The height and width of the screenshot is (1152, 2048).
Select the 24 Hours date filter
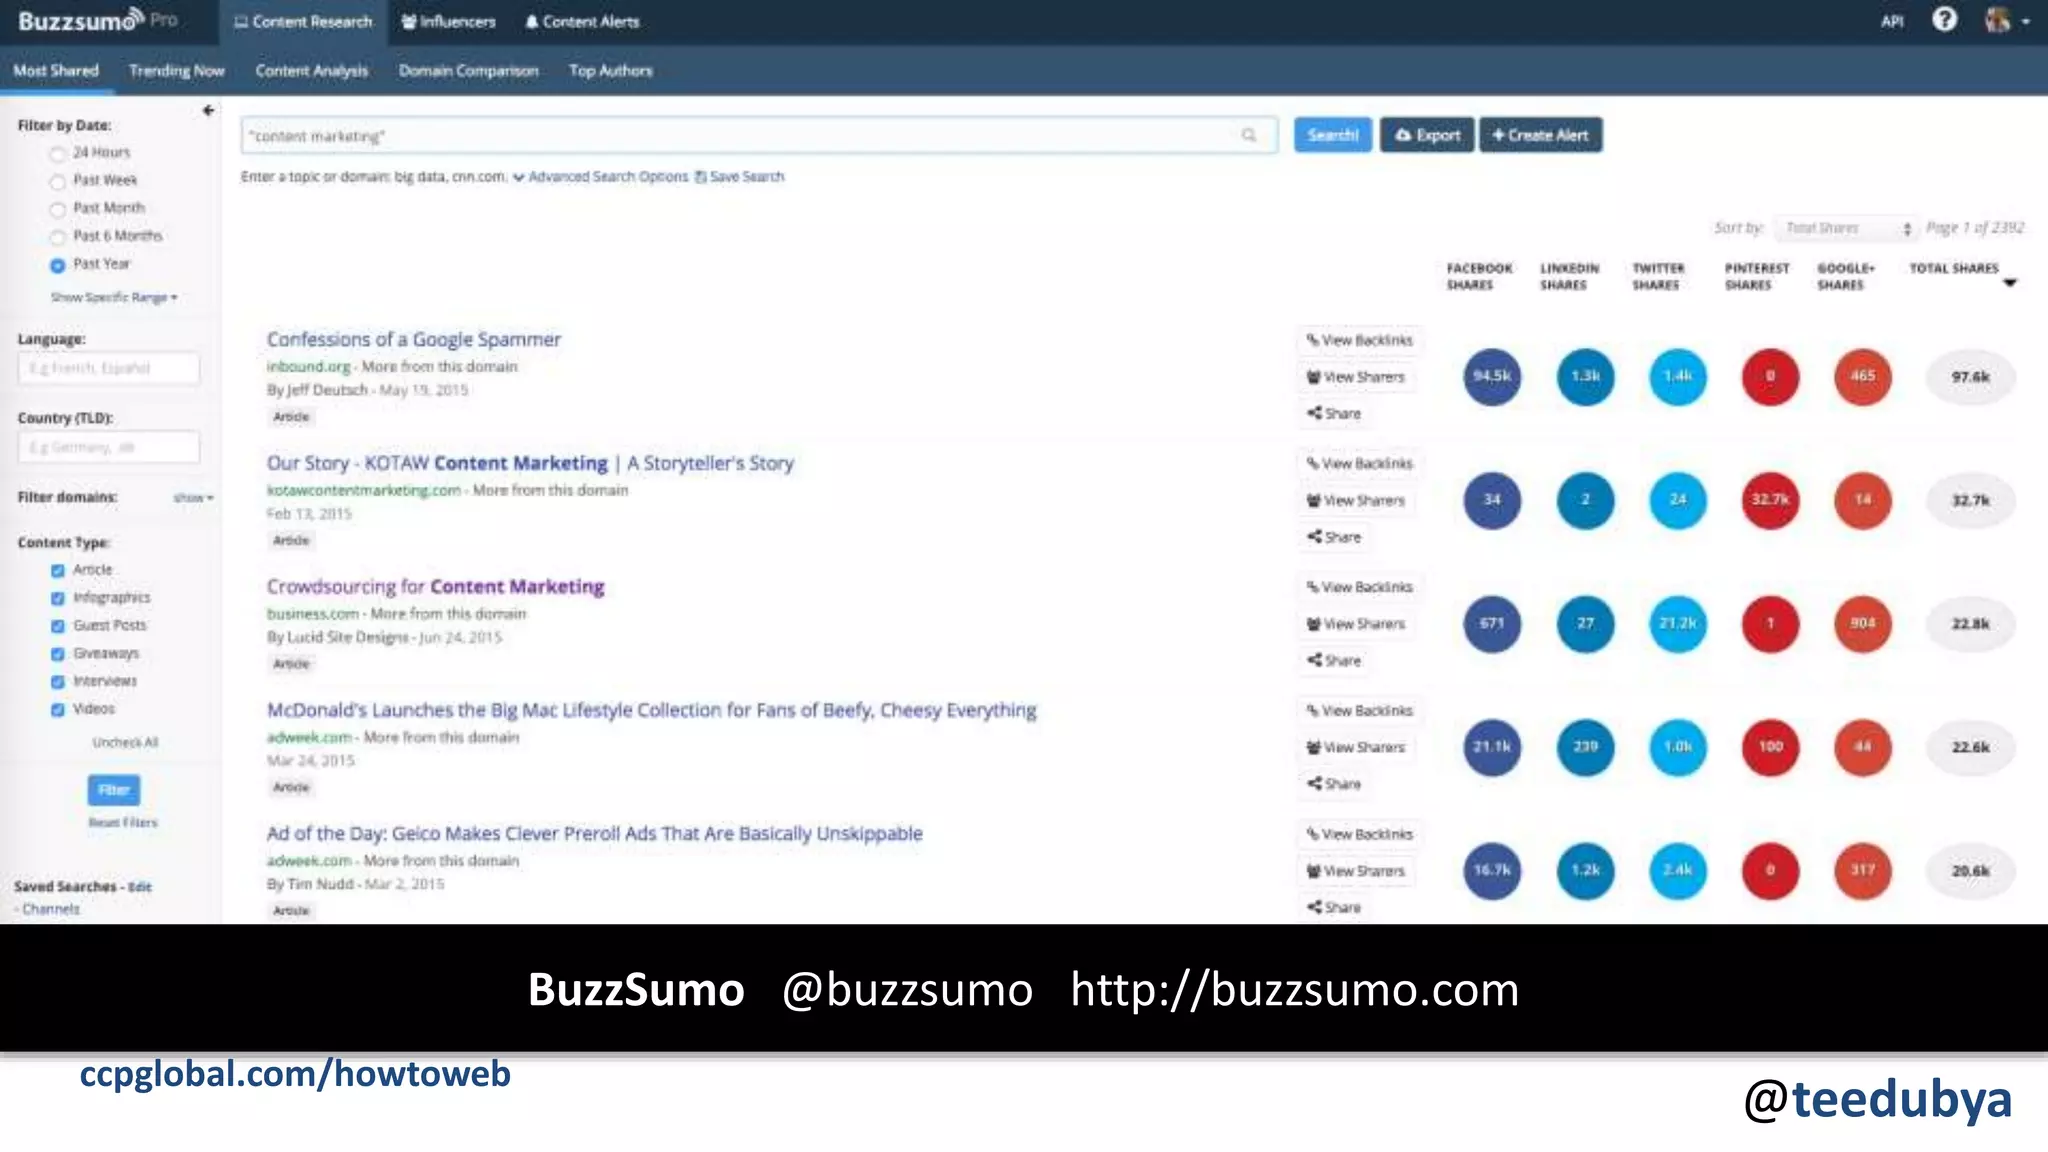point(57,153)
